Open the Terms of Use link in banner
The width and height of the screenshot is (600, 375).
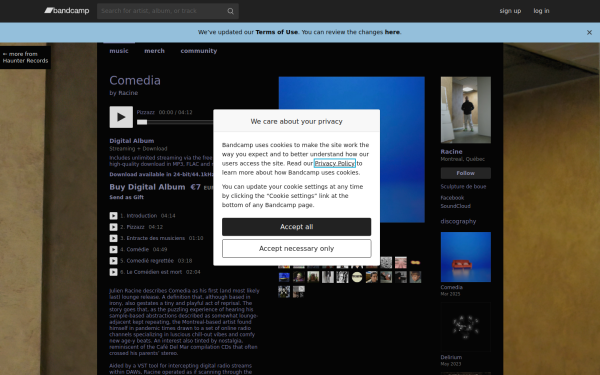tap(277, 32)
